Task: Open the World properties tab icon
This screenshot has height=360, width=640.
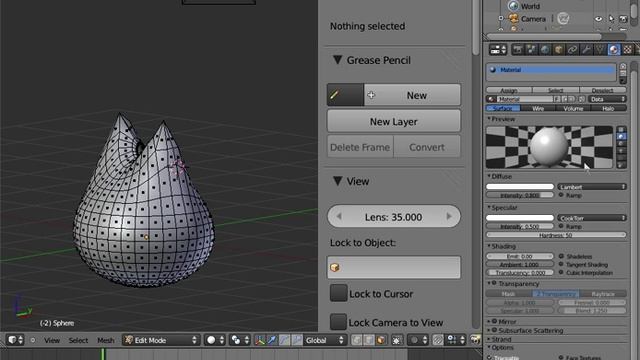Action: (x=545, y=50)
